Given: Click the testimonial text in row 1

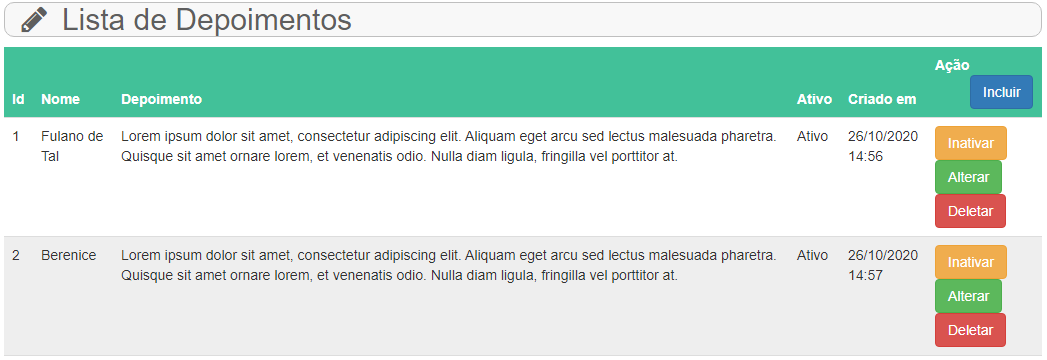Looking at the screenshot, I should [x=449, y=146].
